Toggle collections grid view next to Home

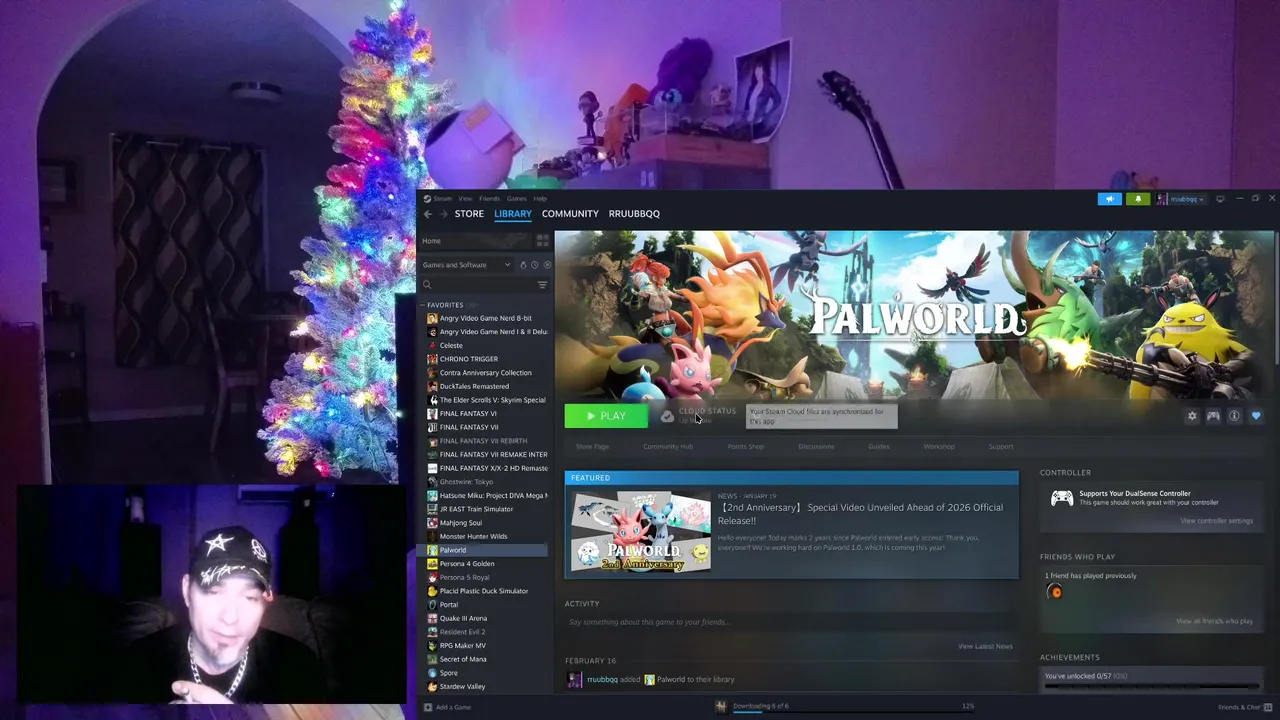click(x=542, y=241)
